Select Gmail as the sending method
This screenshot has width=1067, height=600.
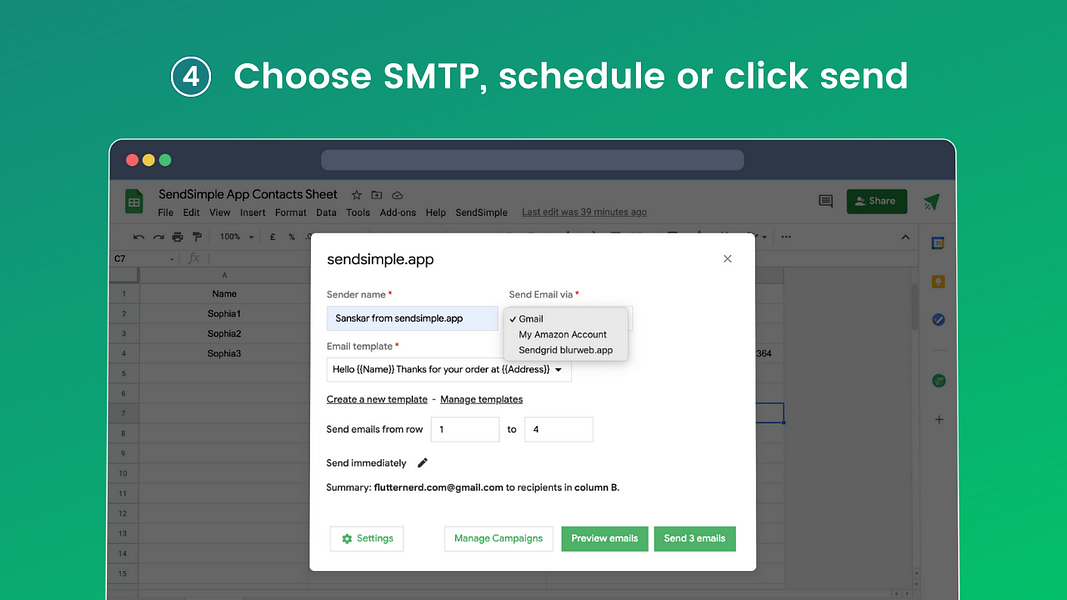[x=529, y=318]
